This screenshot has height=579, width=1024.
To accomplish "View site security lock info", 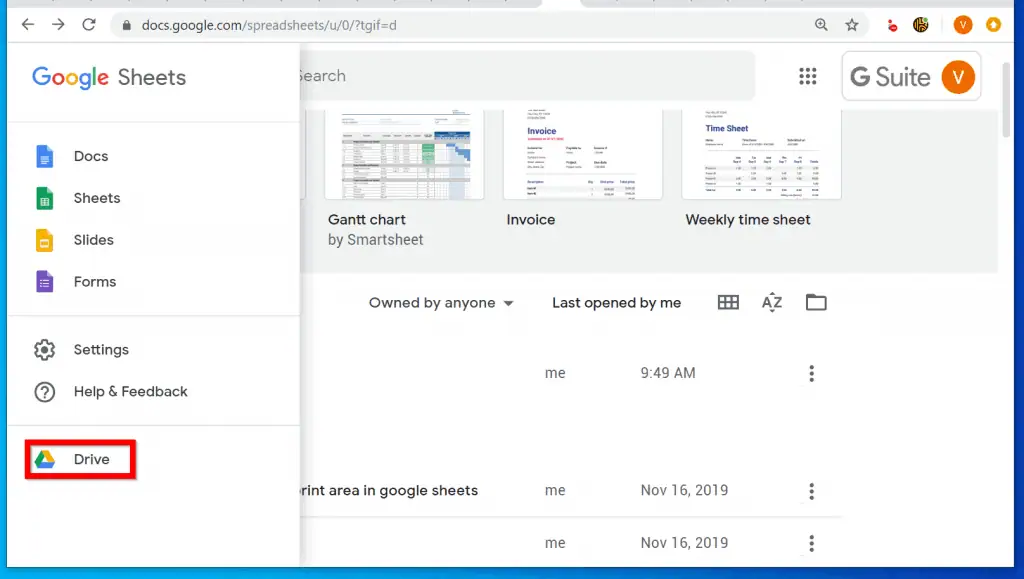I will coord(127,25).
